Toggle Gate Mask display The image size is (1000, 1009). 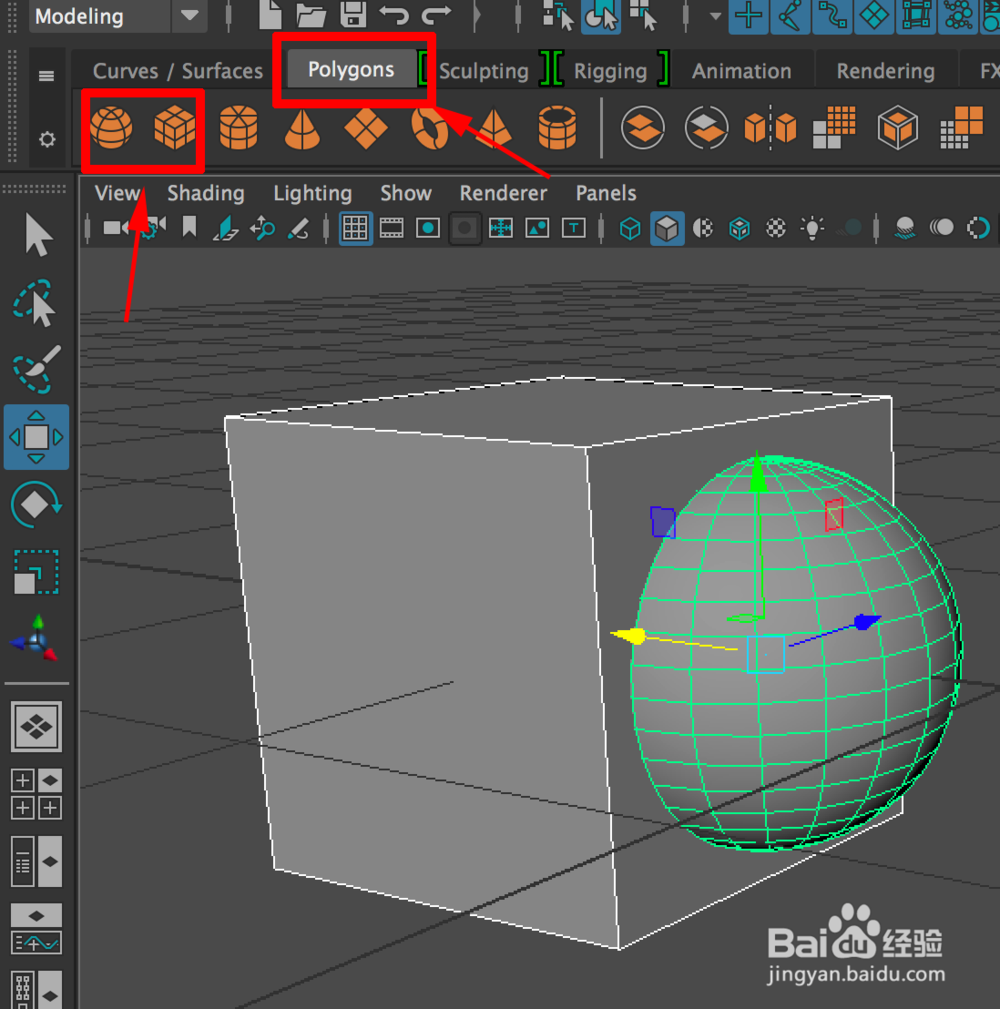click(x=464, y=228)
